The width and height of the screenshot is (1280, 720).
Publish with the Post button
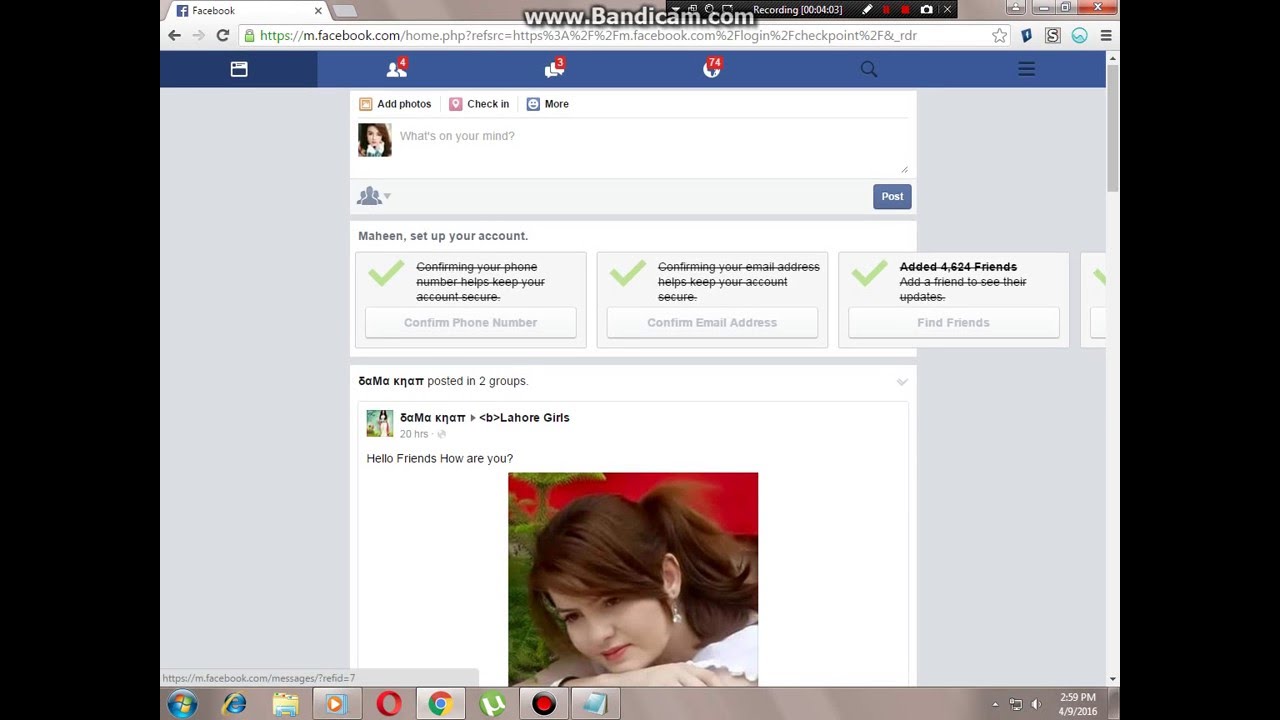[x=892, y=196]
